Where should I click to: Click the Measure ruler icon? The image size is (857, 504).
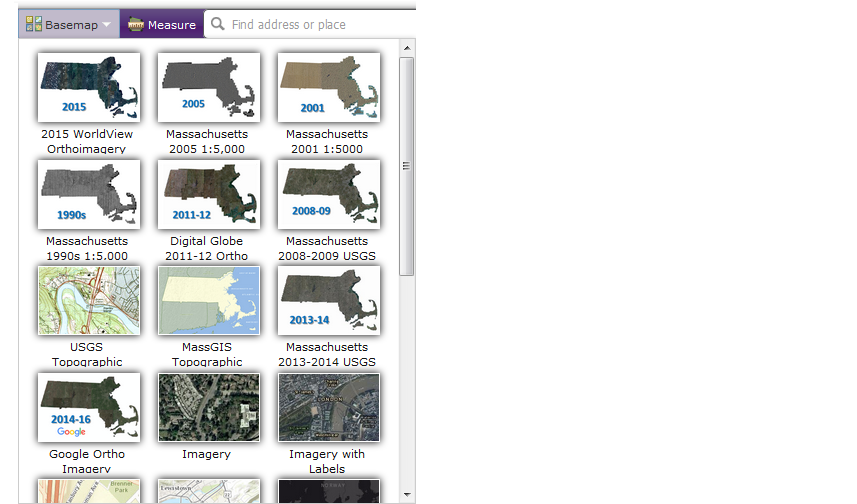pos(136,25)
